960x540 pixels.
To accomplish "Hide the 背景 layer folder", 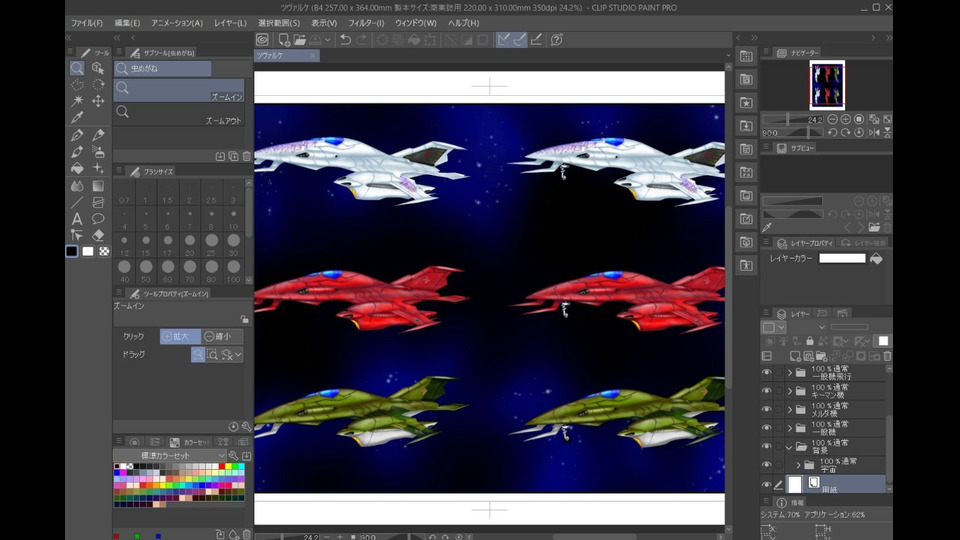I will point(767,446).
